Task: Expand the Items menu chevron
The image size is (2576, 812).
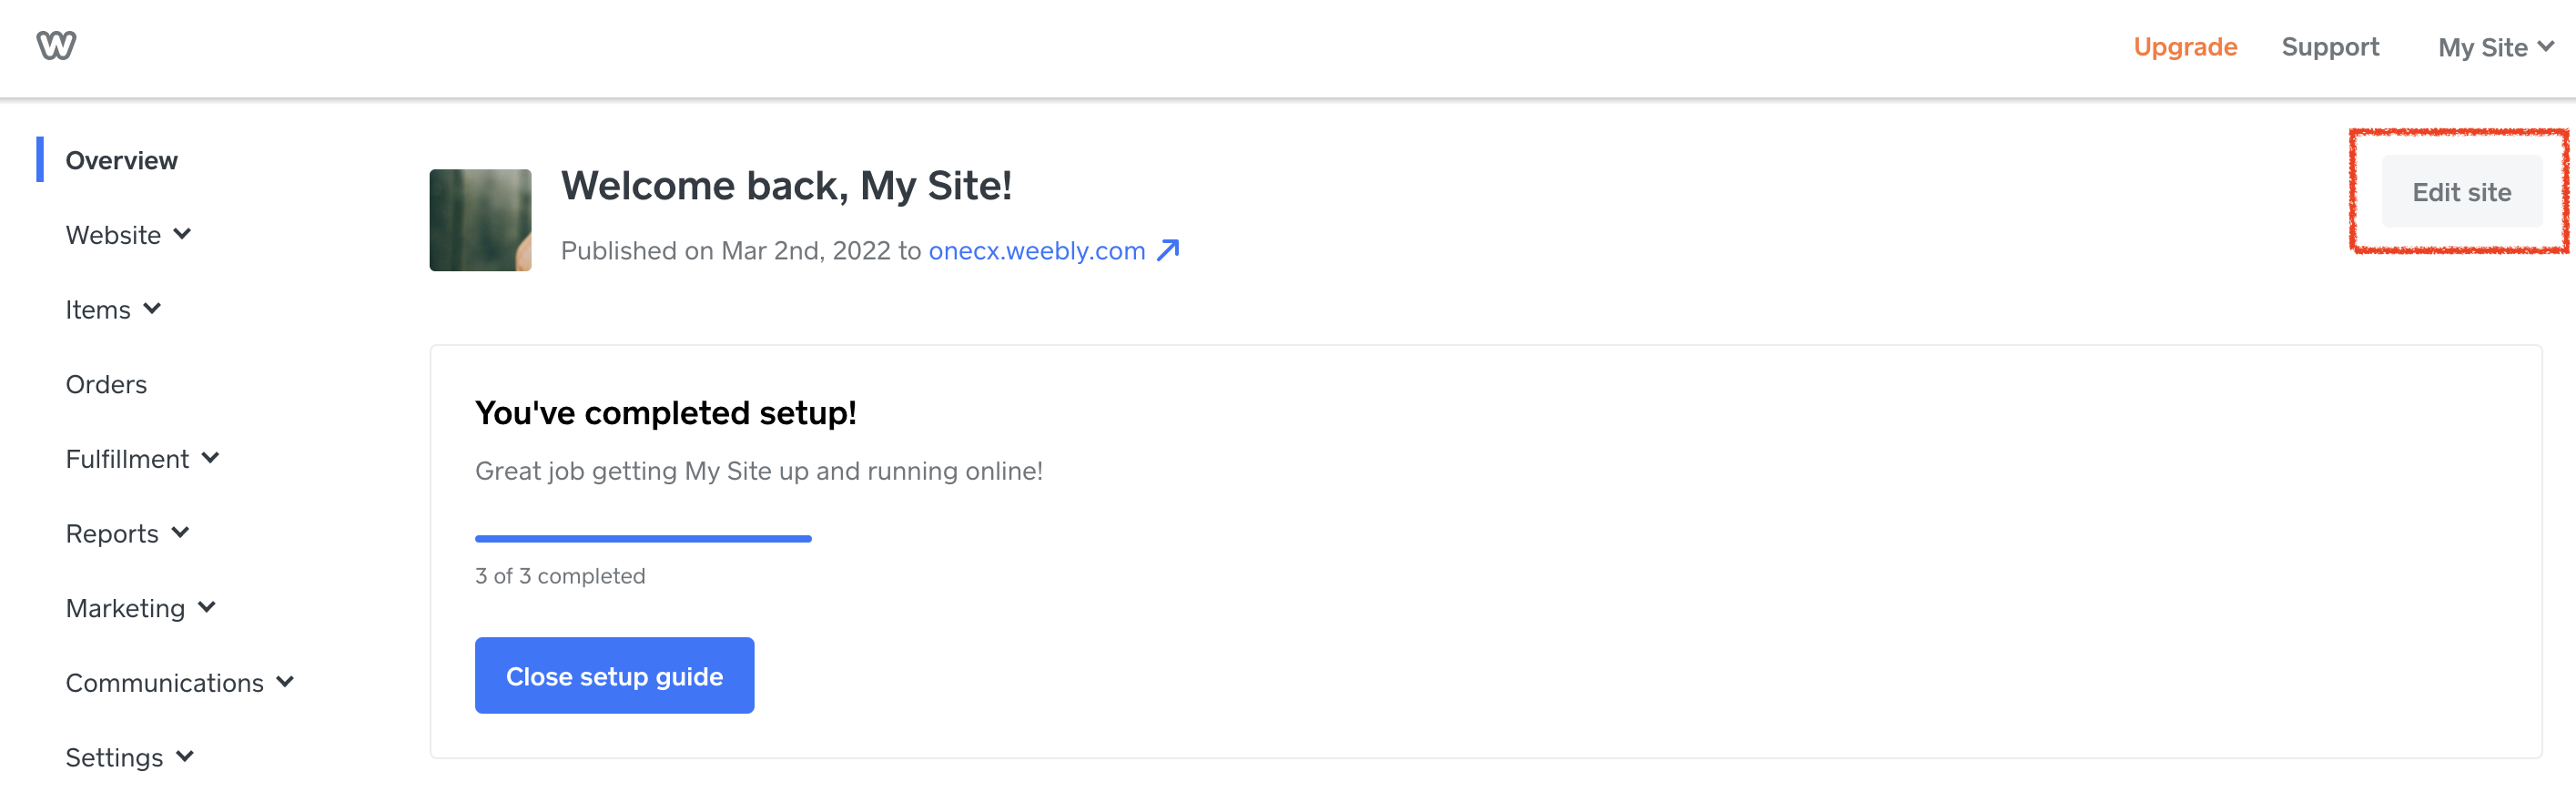Action: click(152, 309)
